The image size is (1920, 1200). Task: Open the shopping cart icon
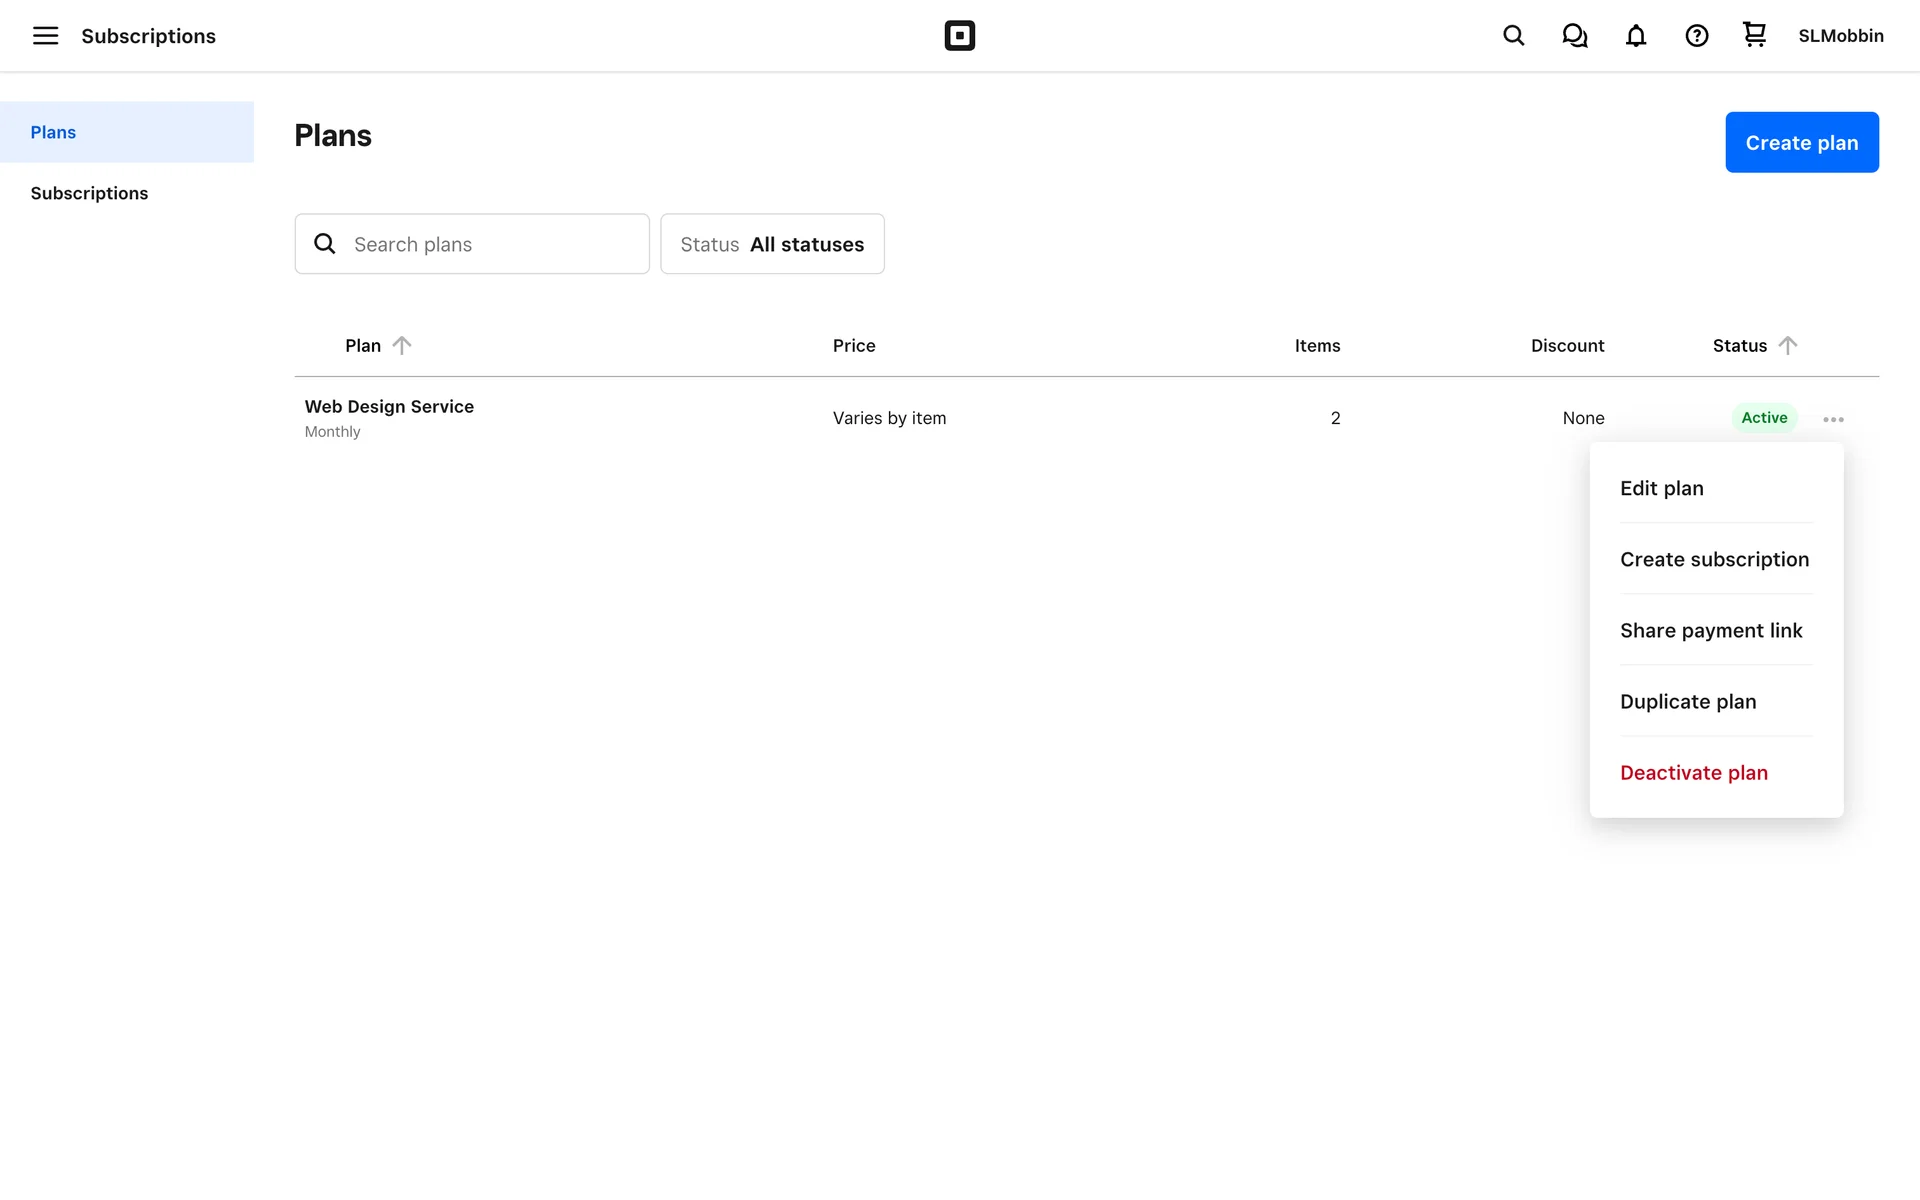pyautogui.click(x=1754, y=35)
